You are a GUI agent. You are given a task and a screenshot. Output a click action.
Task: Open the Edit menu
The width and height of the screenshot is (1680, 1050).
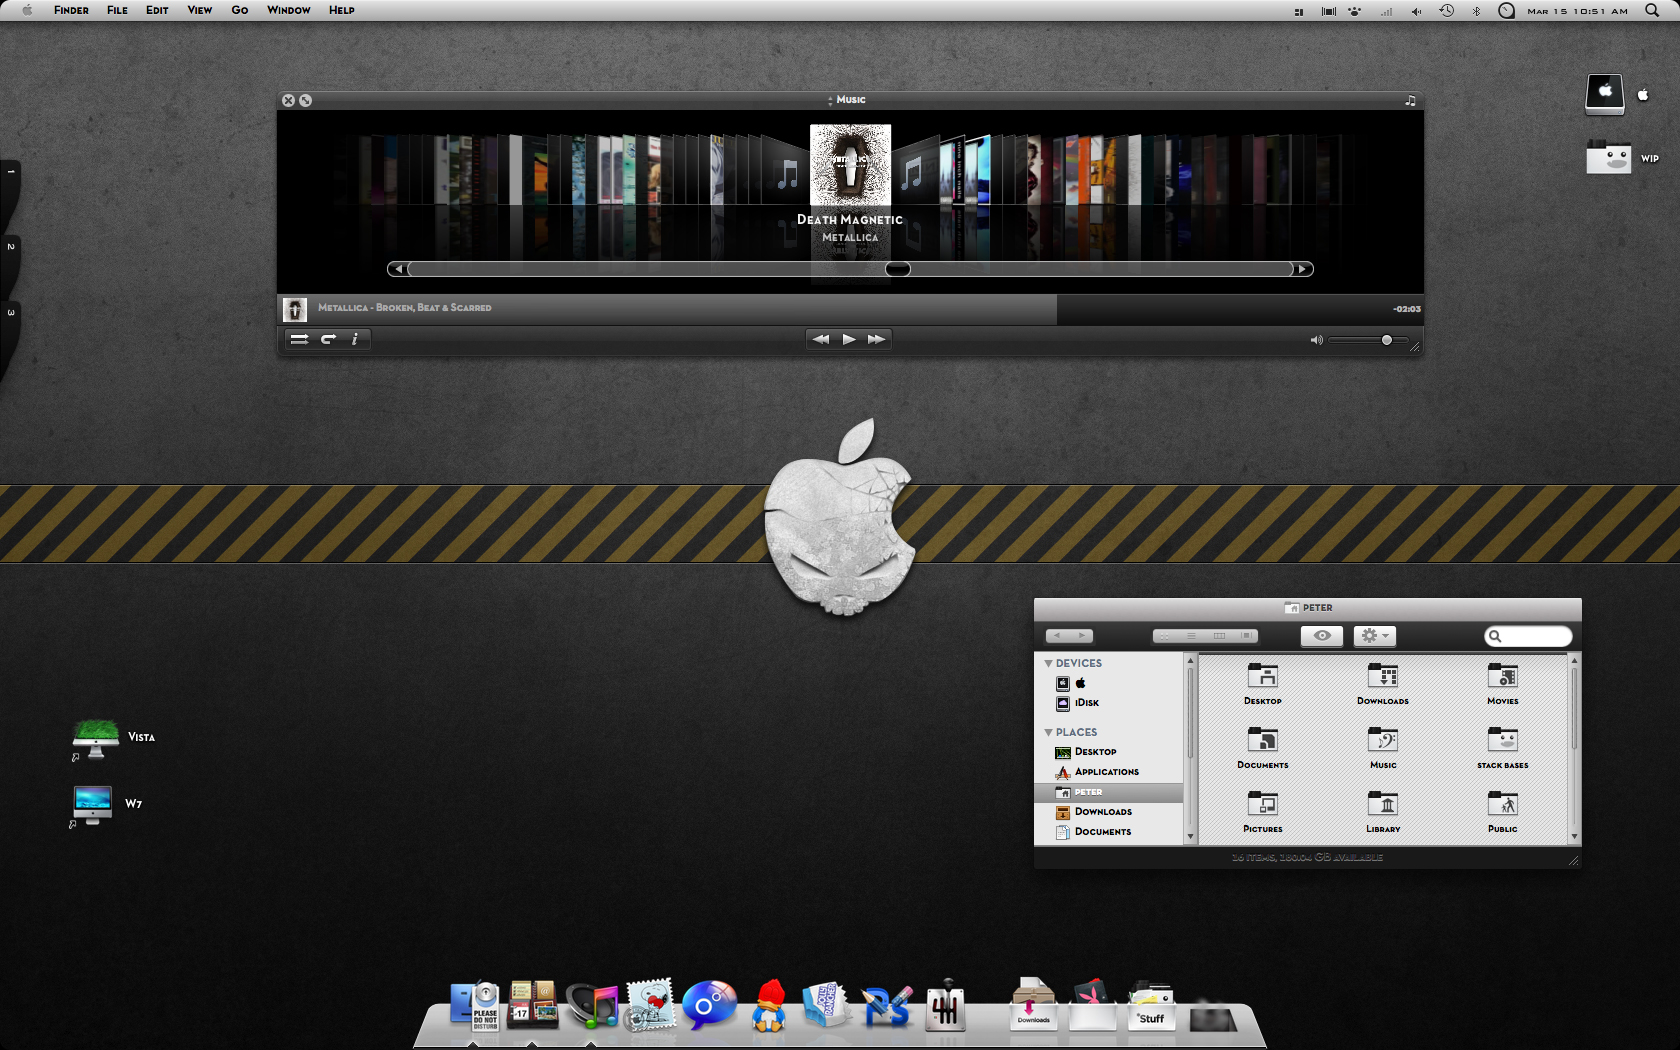(157, 10)
